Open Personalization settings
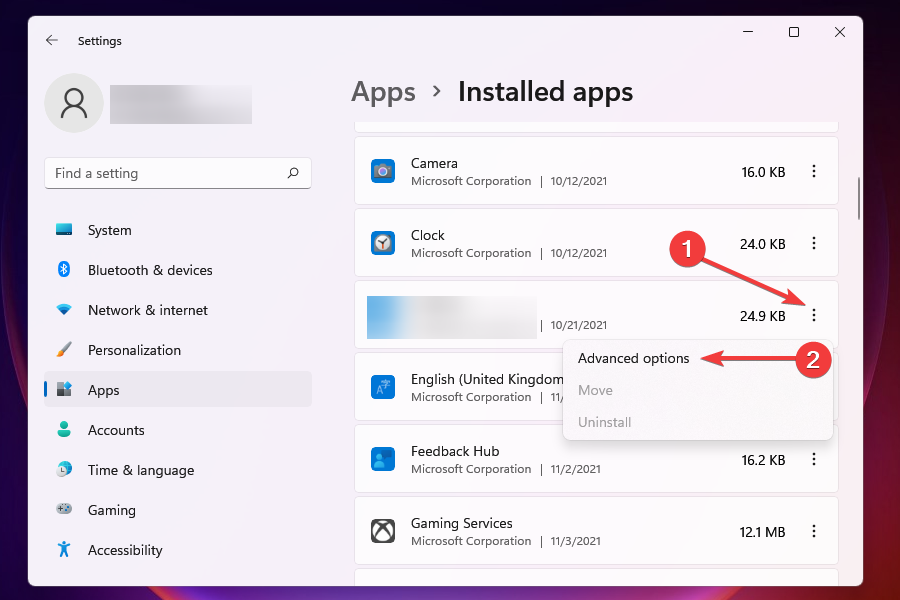Screen dimensions: 900x600 click(134, 350)
